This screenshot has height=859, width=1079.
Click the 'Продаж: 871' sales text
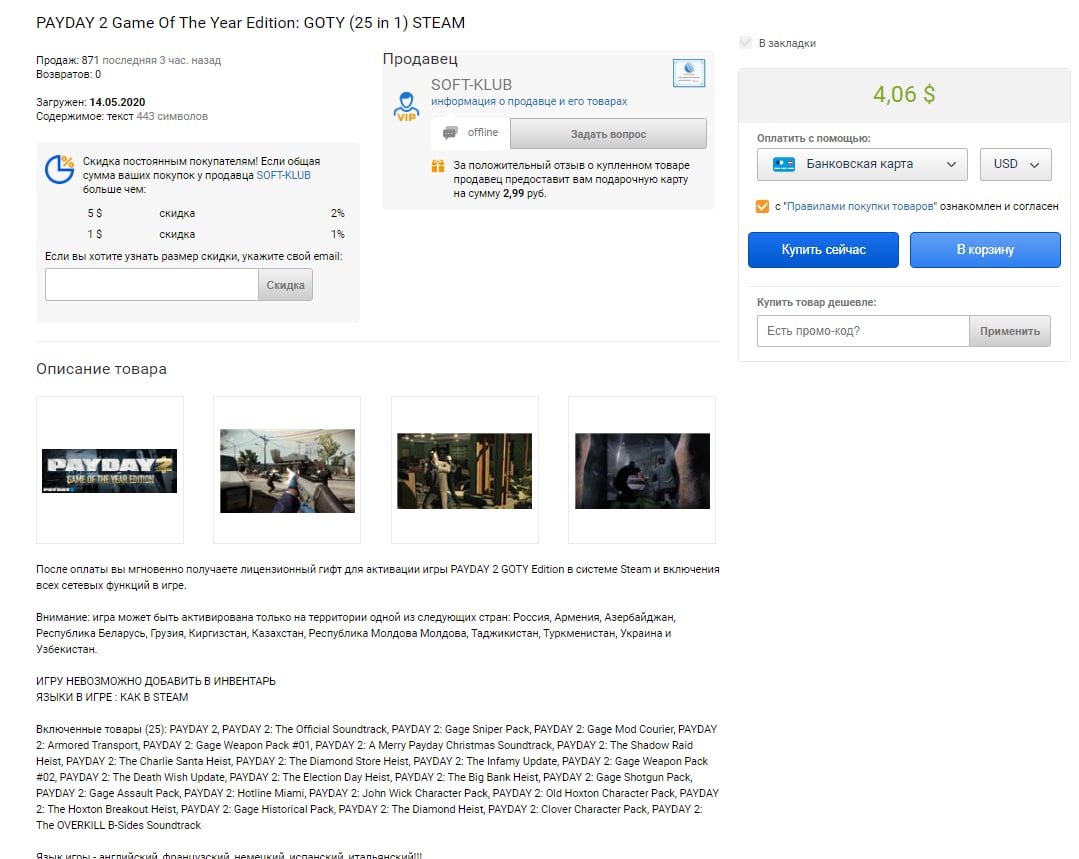coord(67,61)
